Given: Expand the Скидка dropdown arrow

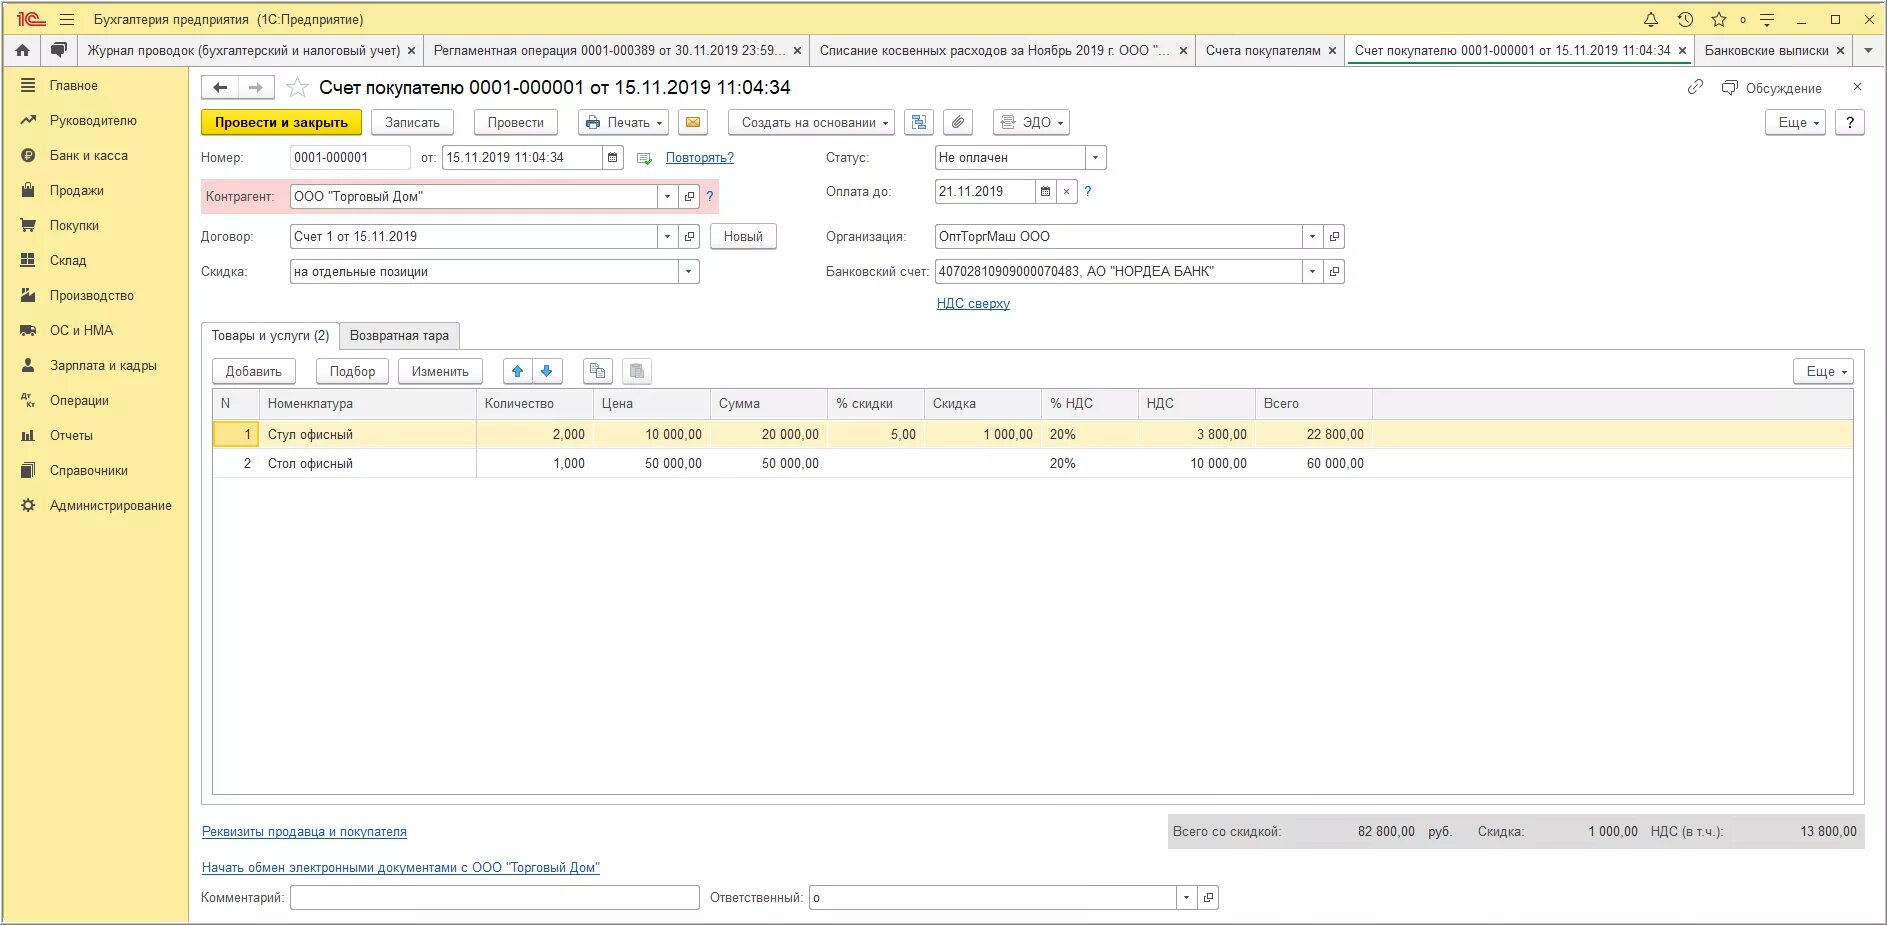Looking at the screenshot, I should (688, 271).
